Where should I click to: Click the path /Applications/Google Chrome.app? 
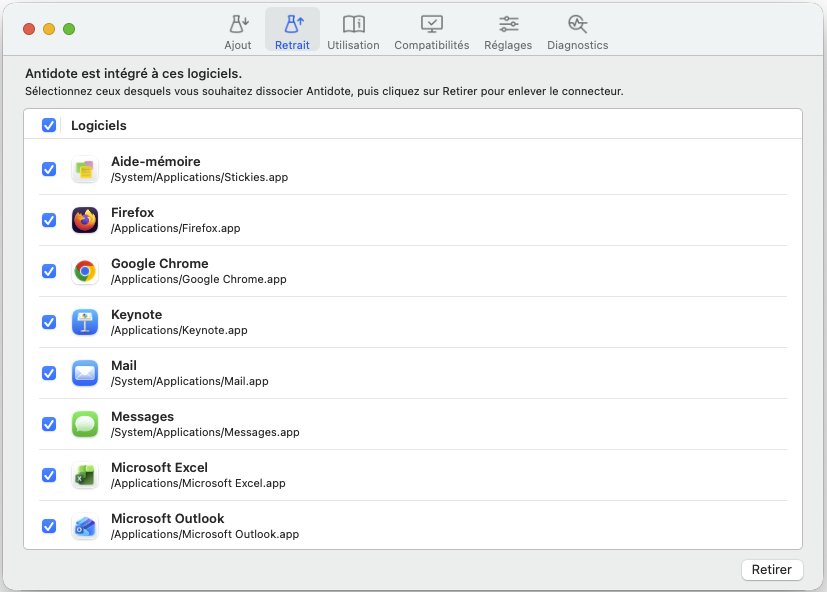[199, 279]
